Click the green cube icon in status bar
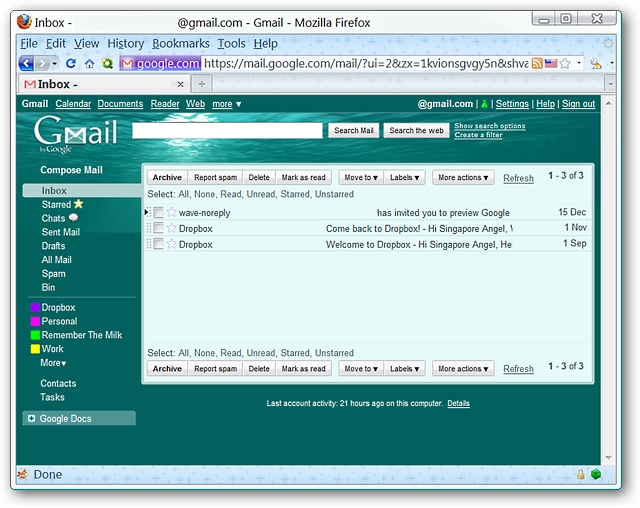 coord(596,474)
